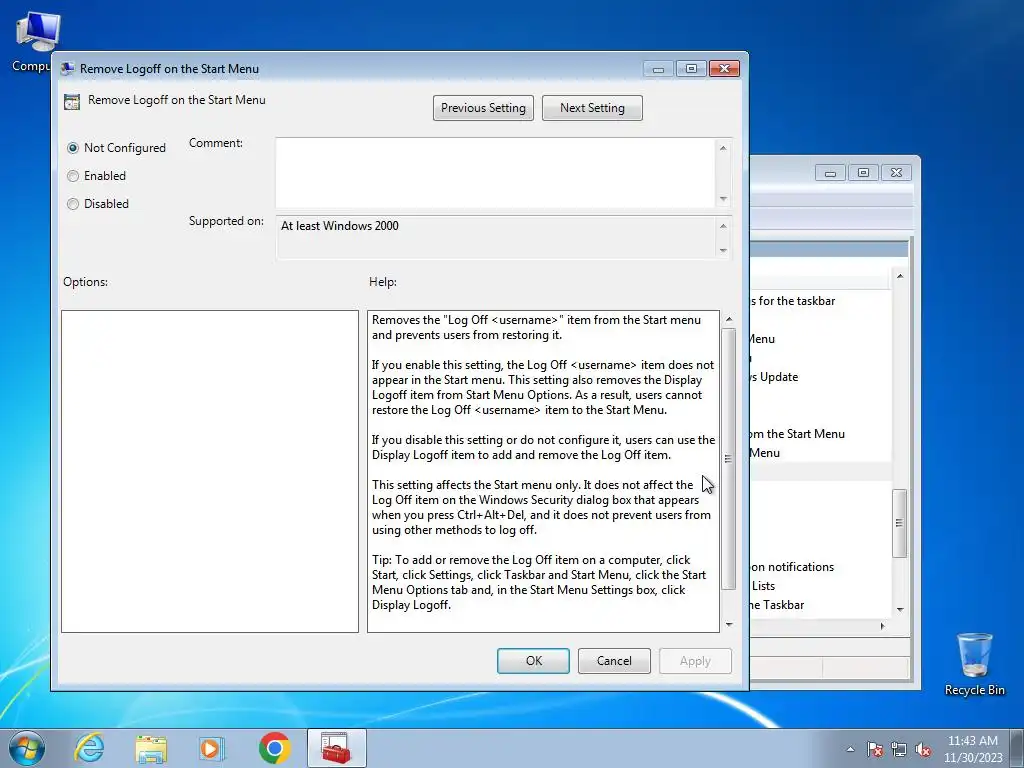The width and height of the screenshot is (1024, 768).
Task: Click the toolbox MMC taskbar icon
Action: coord(336,748)
